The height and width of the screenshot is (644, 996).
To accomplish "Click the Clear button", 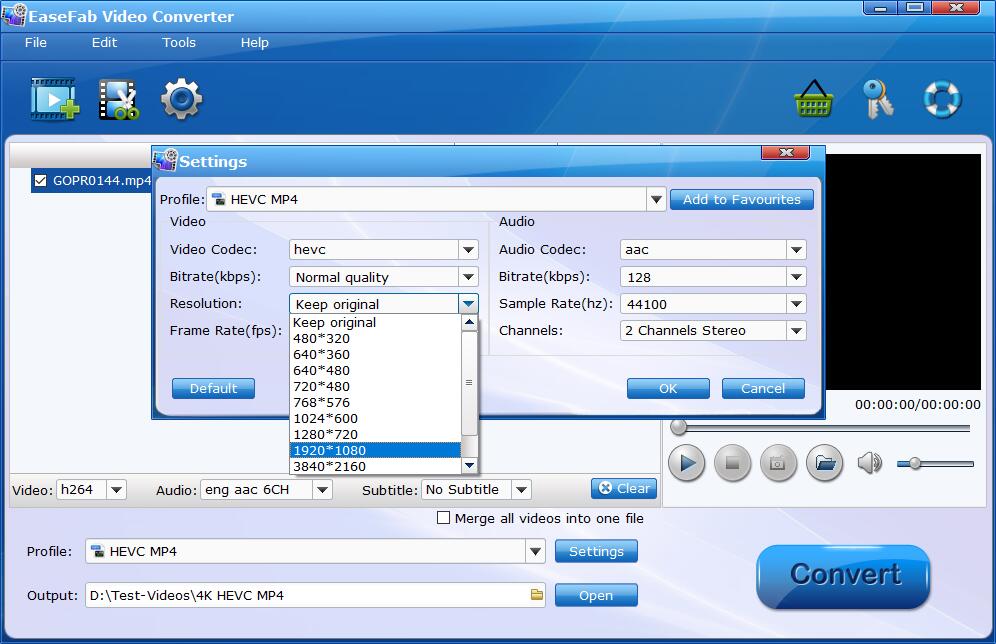I will tap(624, 488).
